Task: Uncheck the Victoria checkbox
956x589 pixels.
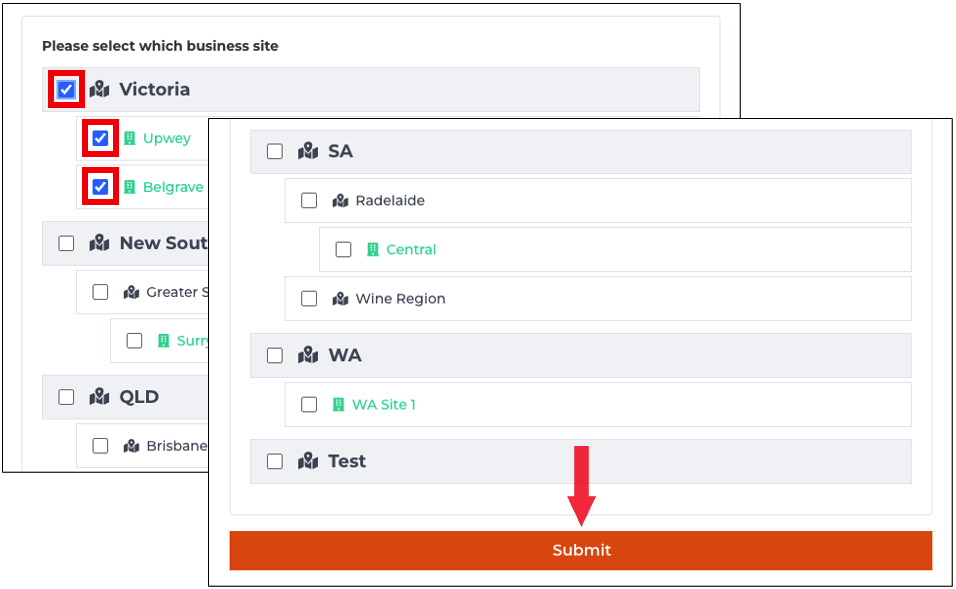Action: [x=66, y=90]
